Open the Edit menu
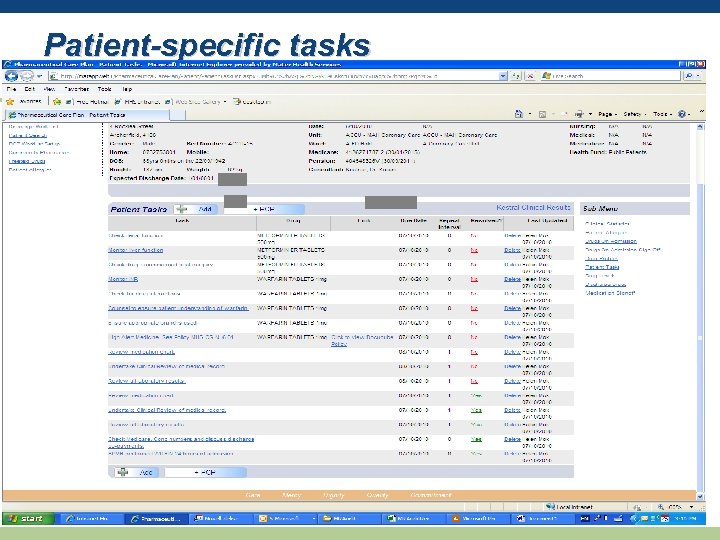Screen dimensions: 720x540 point(30,89)
